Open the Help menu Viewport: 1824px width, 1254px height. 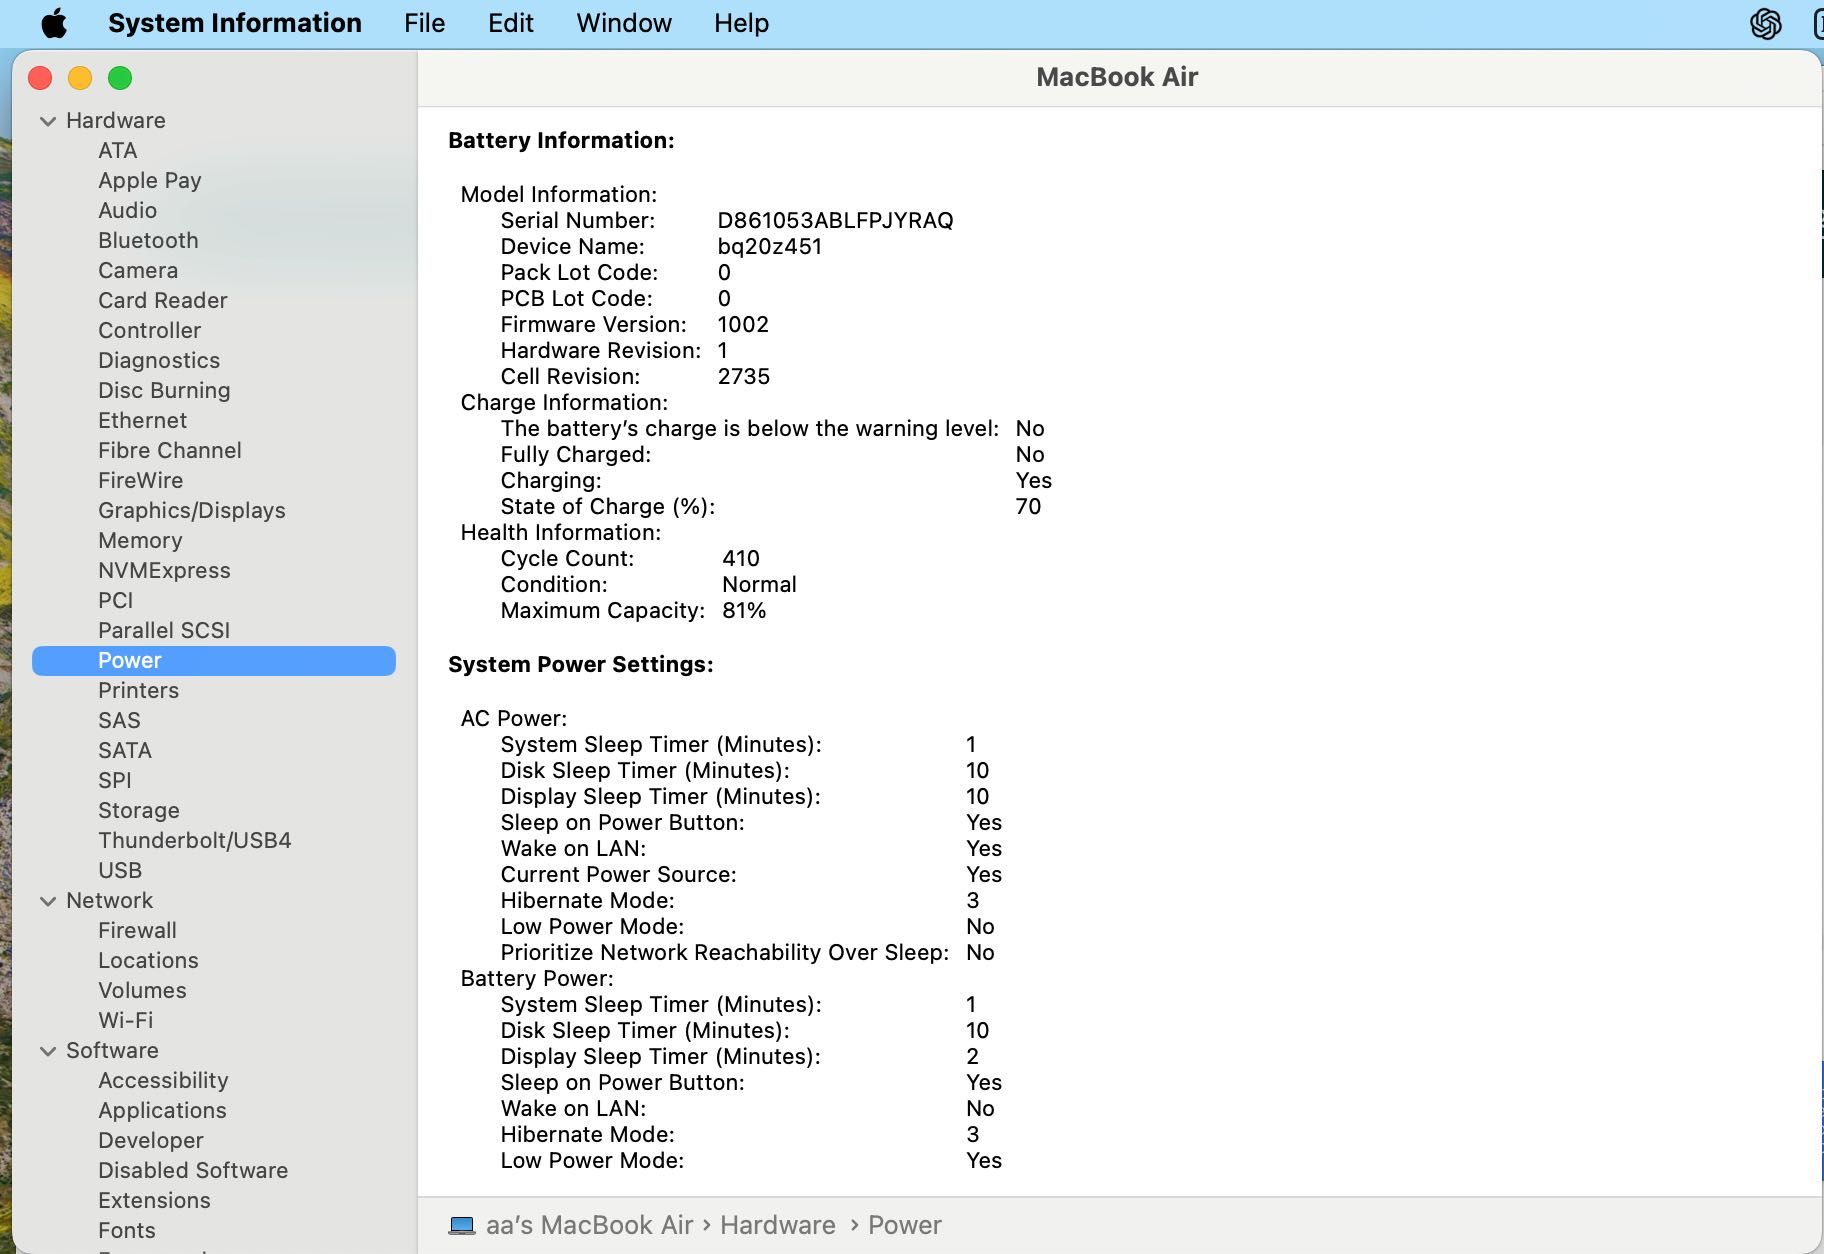741,23
